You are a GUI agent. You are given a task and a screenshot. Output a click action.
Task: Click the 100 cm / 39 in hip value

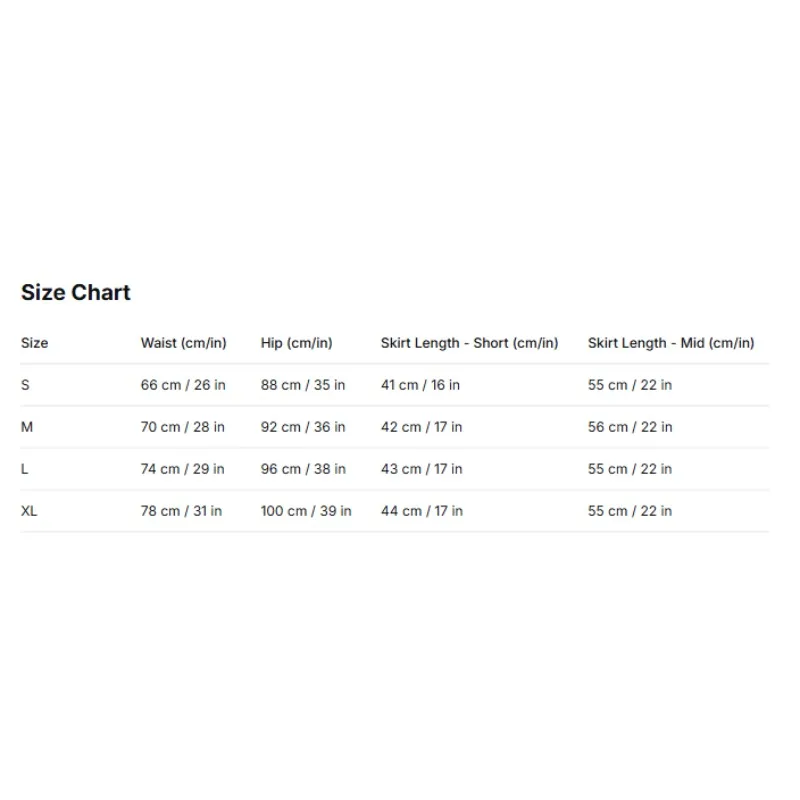tap(306, 511)
